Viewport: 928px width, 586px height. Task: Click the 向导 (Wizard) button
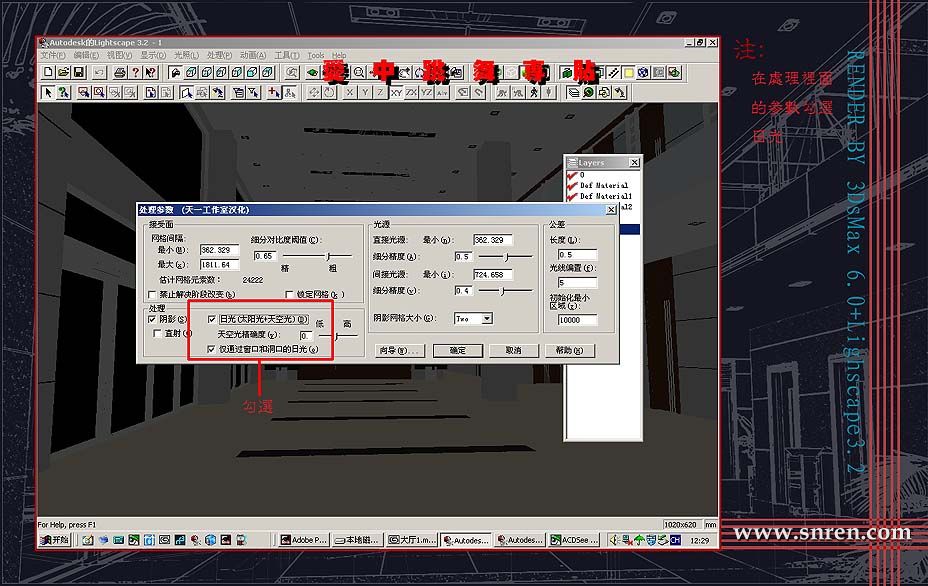point(399,350)
